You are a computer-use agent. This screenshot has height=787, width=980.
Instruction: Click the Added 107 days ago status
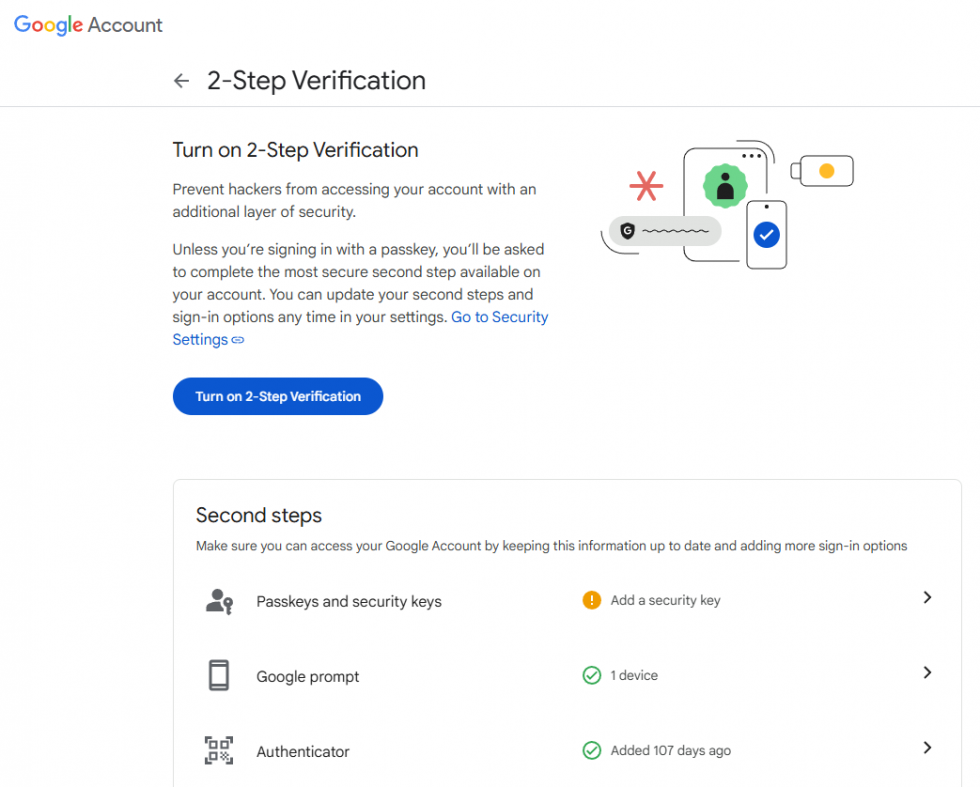670,751
